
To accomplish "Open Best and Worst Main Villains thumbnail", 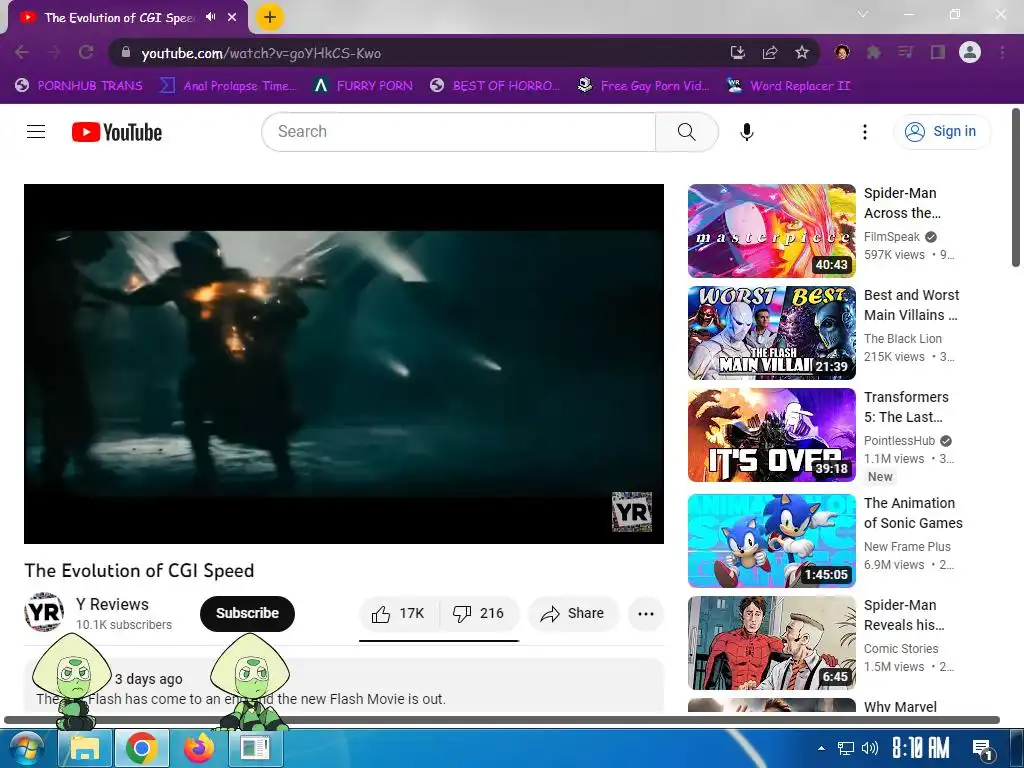I will point(771,333).
